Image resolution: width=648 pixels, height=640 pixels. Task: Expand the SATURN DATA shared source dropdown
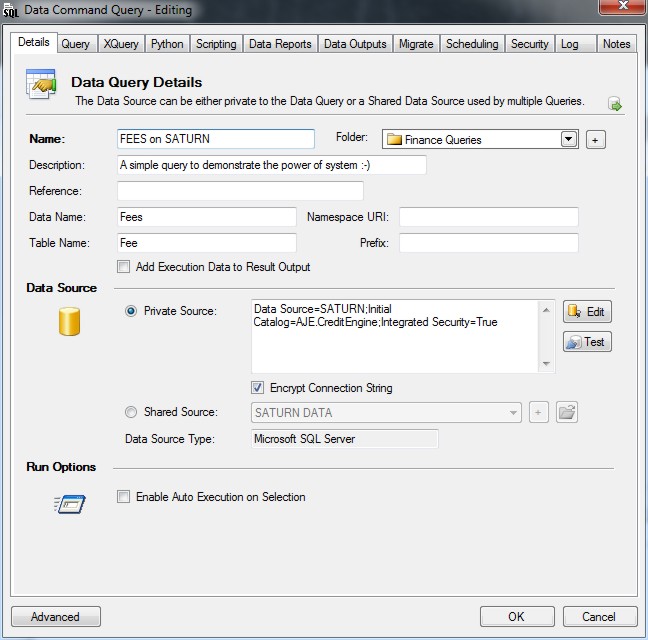pos(514,412)
